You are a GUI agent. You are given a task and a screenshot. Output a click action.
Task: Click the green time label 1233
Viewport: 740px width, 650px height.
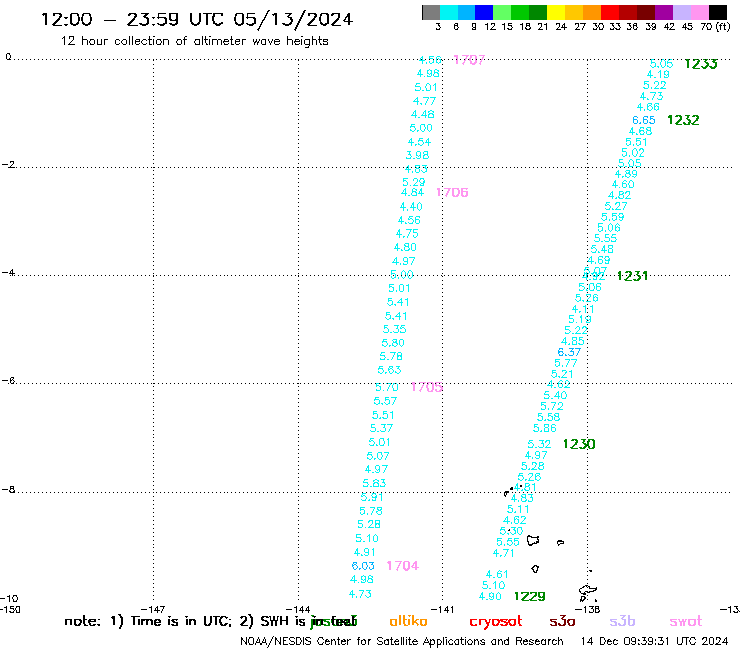(x=701, y=64)
